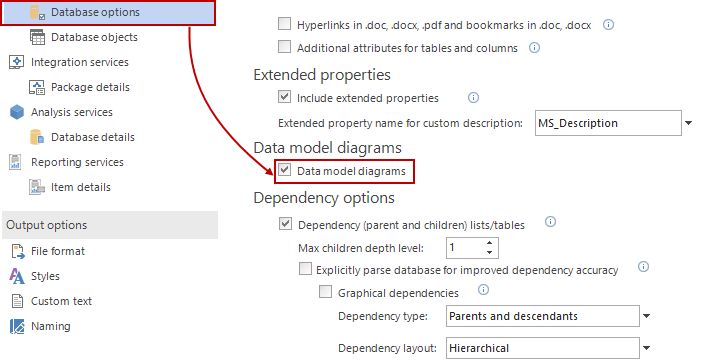Screen dimensions: 702x362
Task: Select Integration services in sidebar
Action: point(80,62)
